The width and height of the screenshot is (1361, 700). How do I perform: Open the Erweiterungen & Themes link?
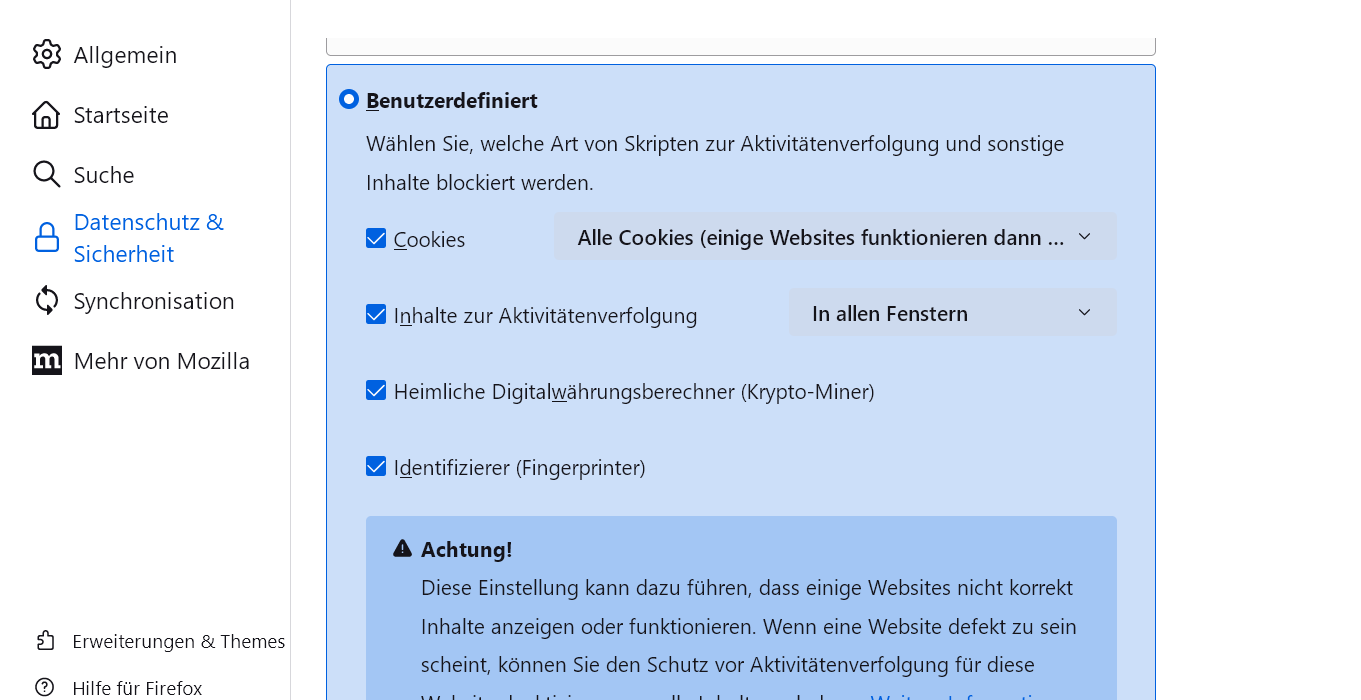[x=179, y=641]
